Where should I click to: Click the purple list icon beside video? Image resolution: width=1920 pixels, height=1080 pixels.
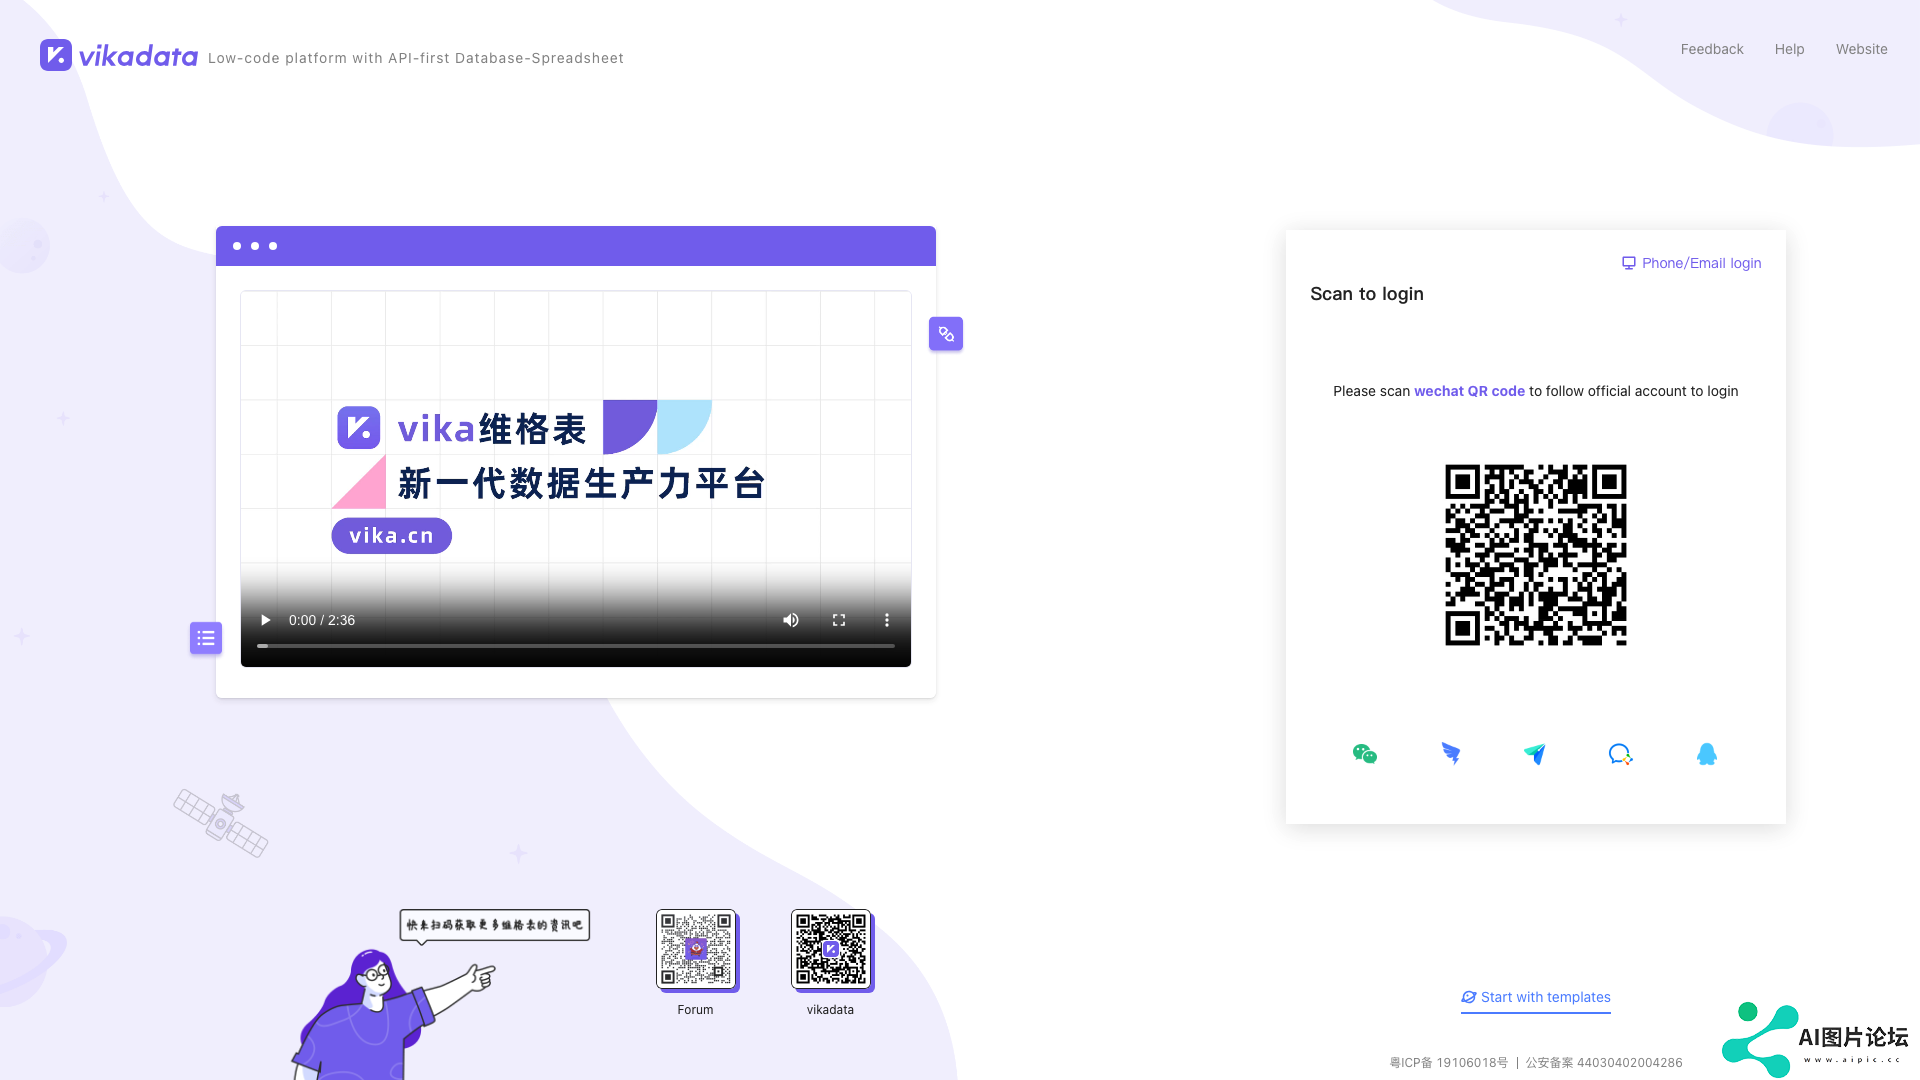tap(206, 638)
